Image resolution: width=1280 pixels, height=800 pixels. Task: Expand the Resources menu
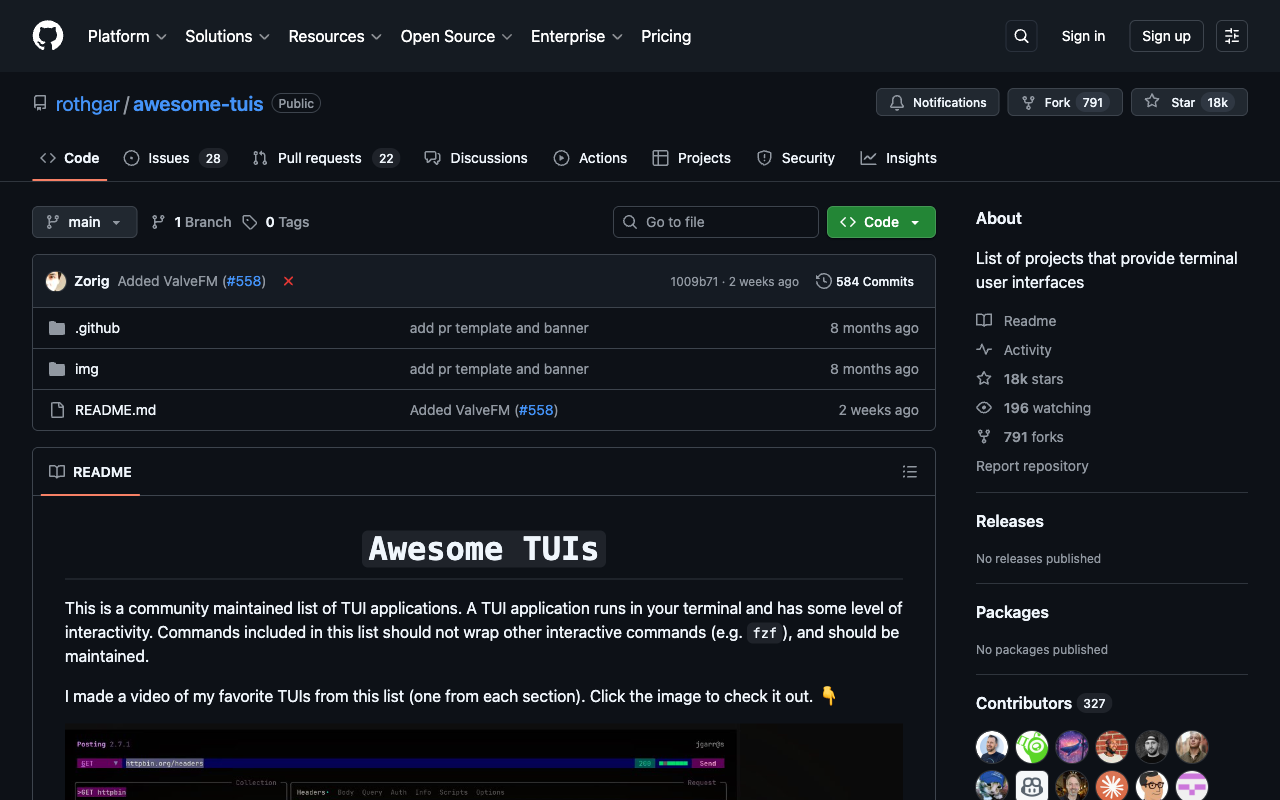(335, 36)
